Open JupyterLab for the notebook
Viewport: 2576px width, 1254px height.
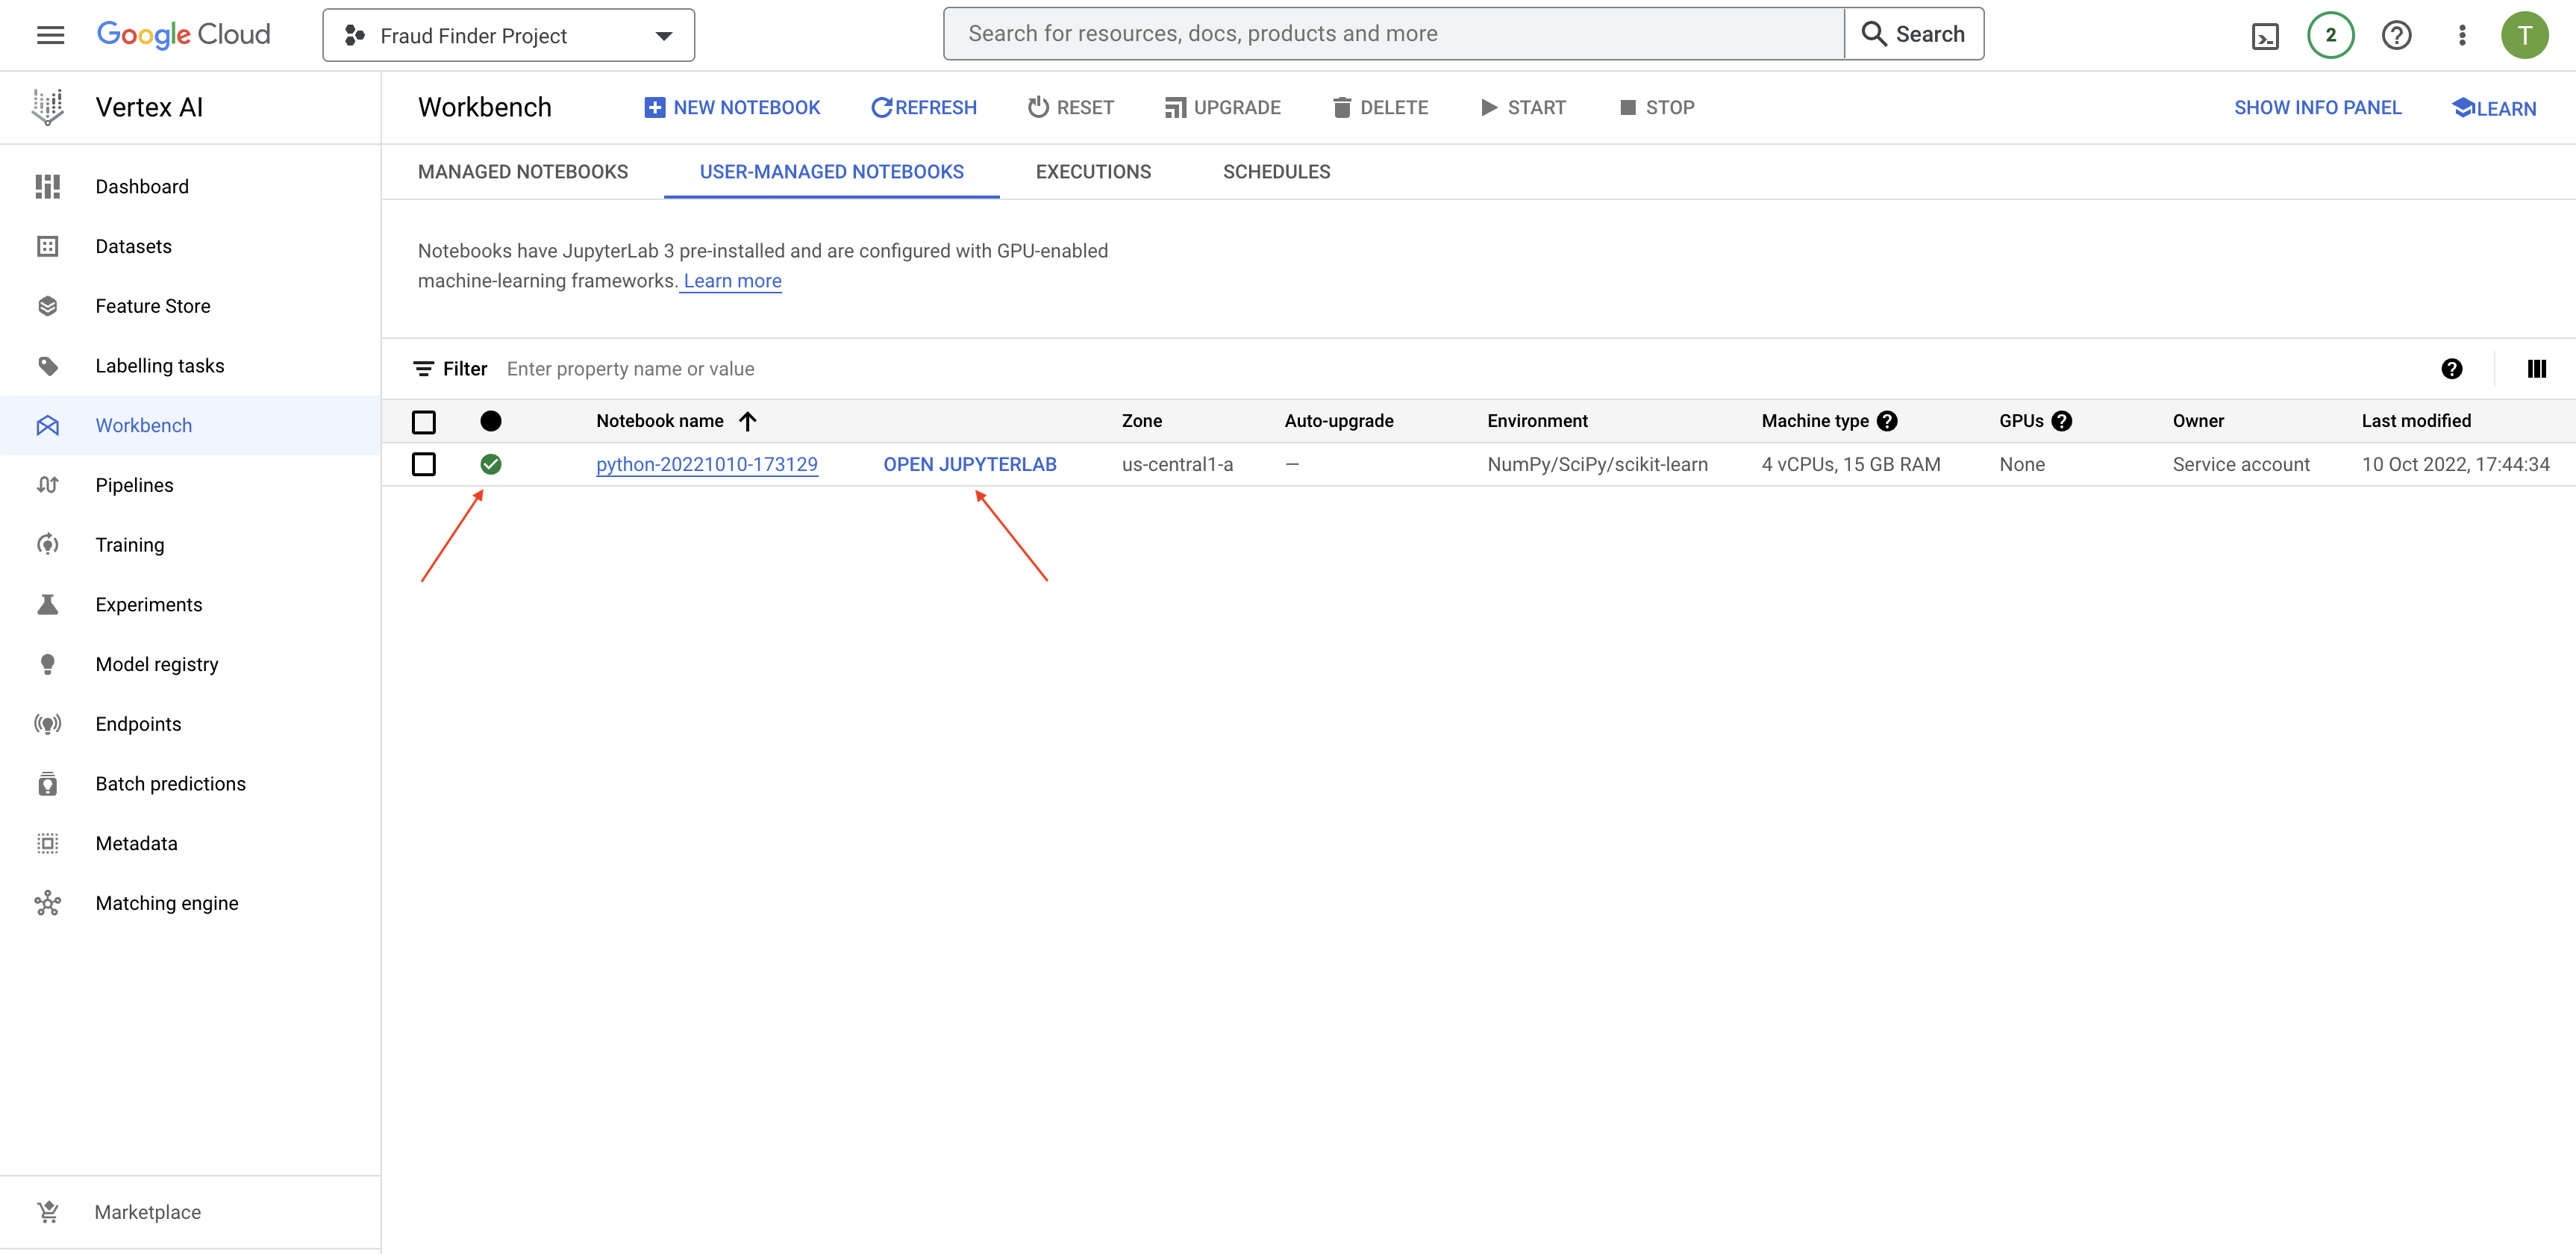coord(969,464)
